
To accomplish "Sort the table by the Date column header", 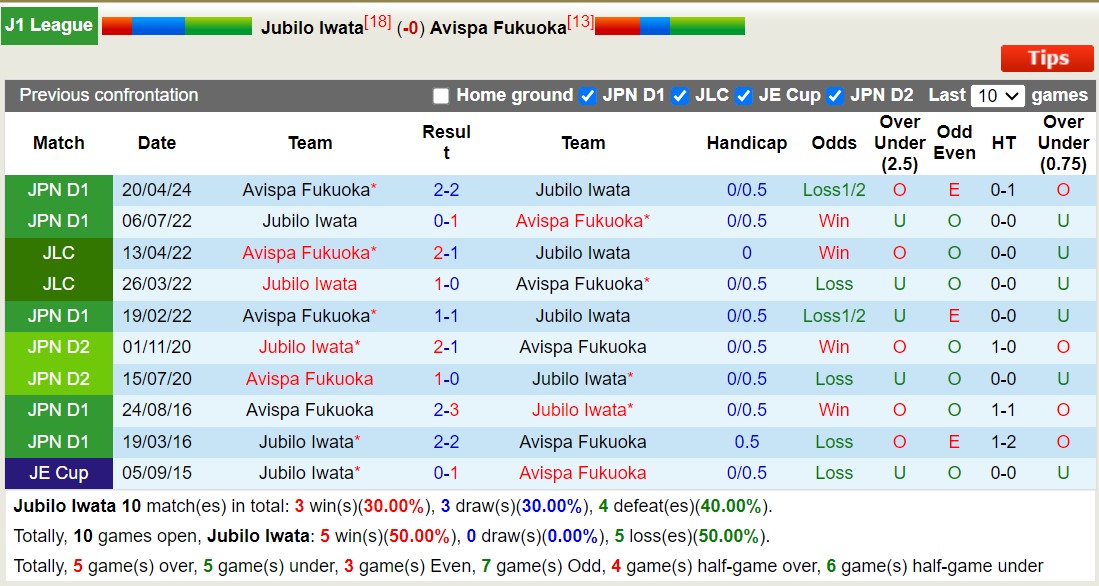I will click(156, 143).
